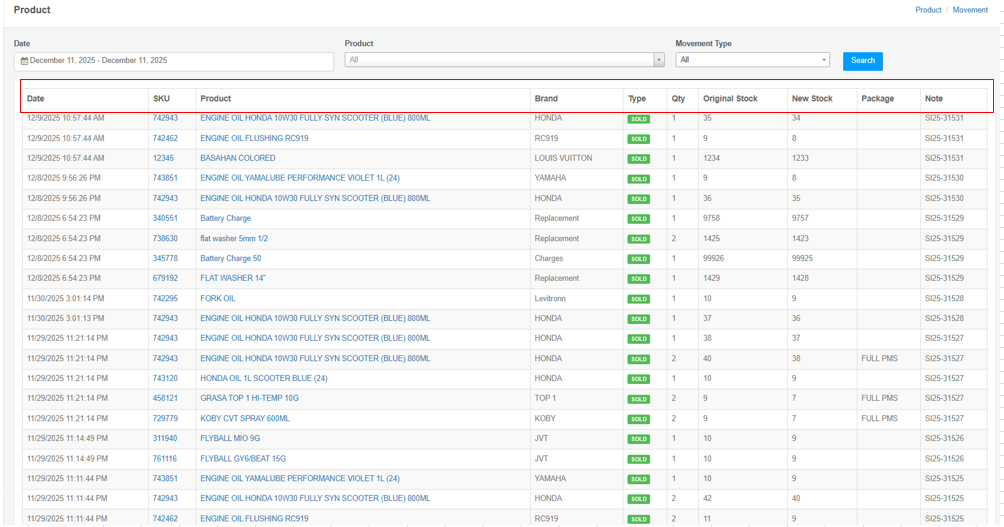This screenshot has height=527, width=1004.
Task: Click the New Stock column header
Action: click(812, 99)
